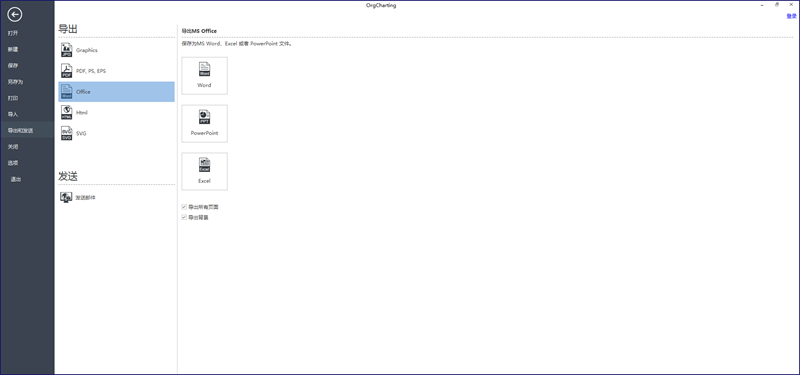
Task: Export to Word document tile
Action: pos(205,76)
